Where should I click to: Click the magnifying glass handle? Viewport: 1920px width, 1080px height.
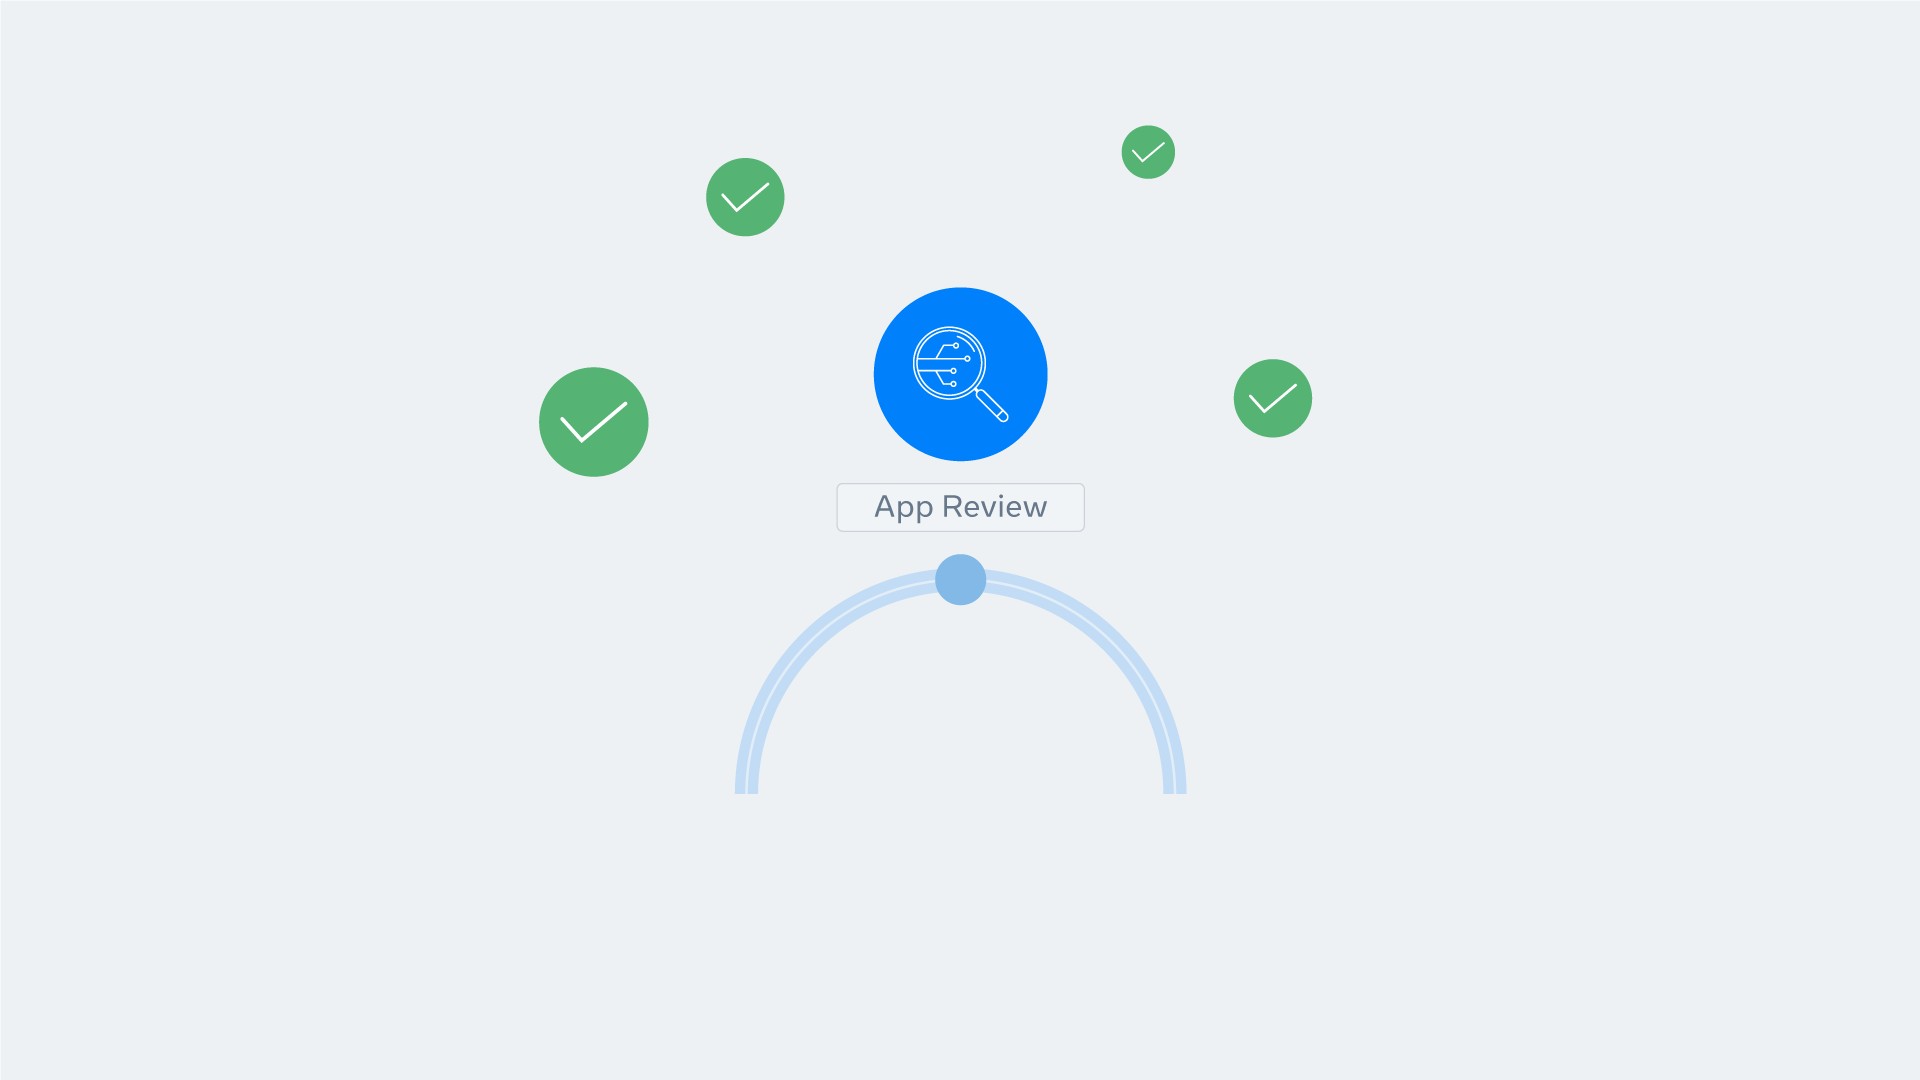tap(992, 405)
